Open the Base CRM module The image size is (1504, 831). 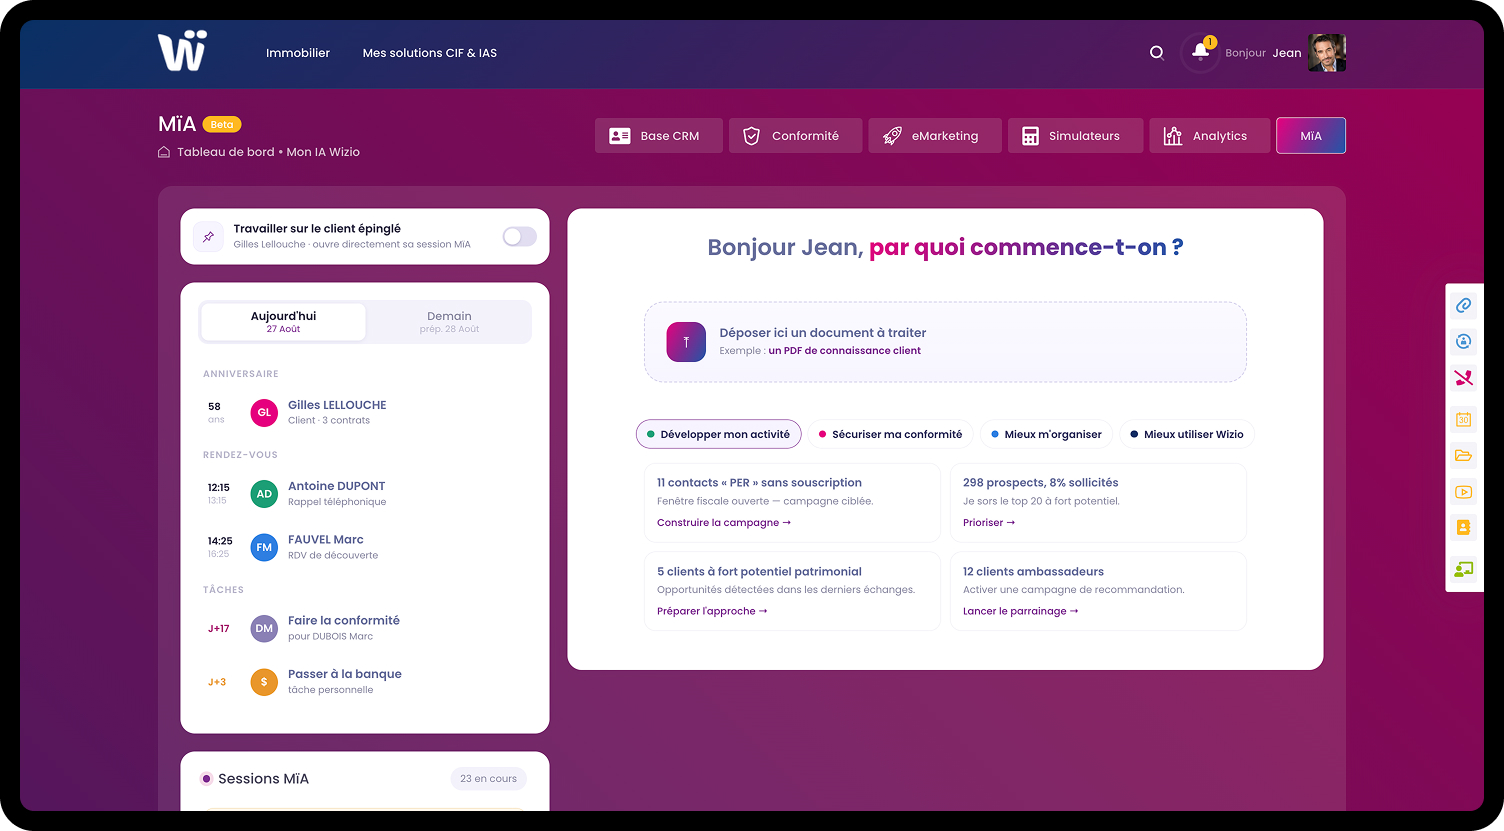pyautogui.click(x=659, y=136)
